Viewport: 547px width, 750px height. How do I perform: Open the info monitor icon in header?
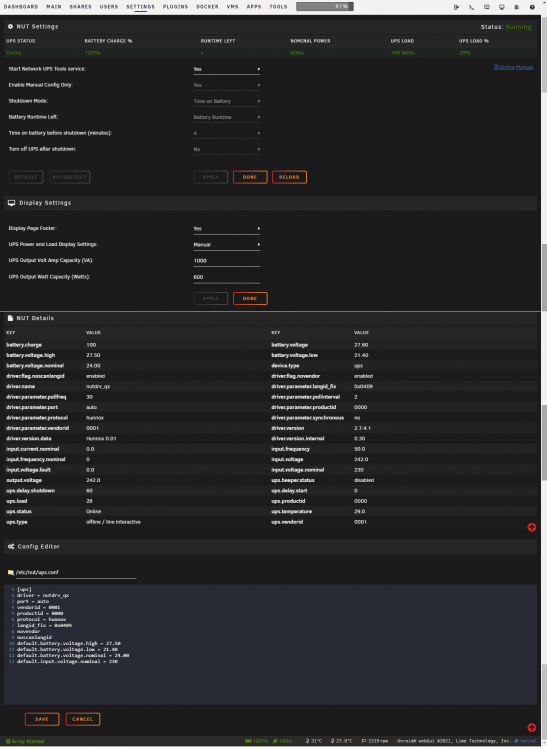[x=502, y=7]
